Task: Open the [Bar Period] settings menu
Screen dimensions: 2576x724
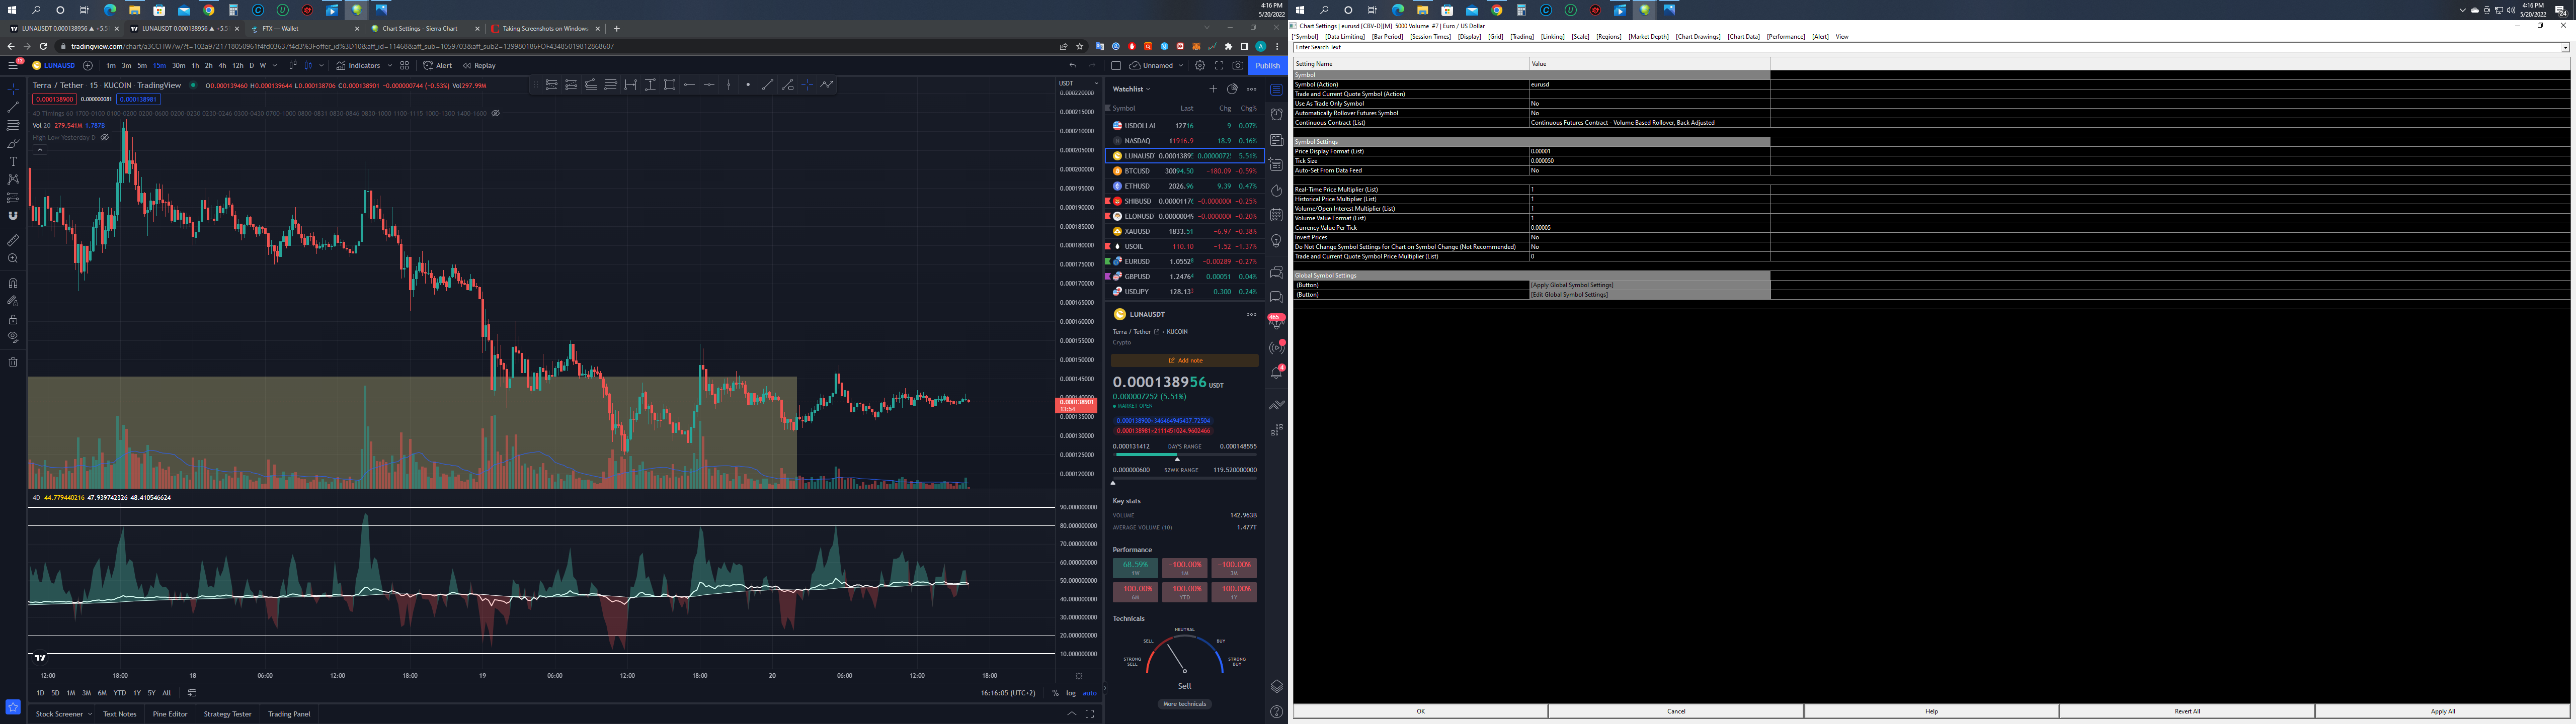Action: click(1387, 37)
